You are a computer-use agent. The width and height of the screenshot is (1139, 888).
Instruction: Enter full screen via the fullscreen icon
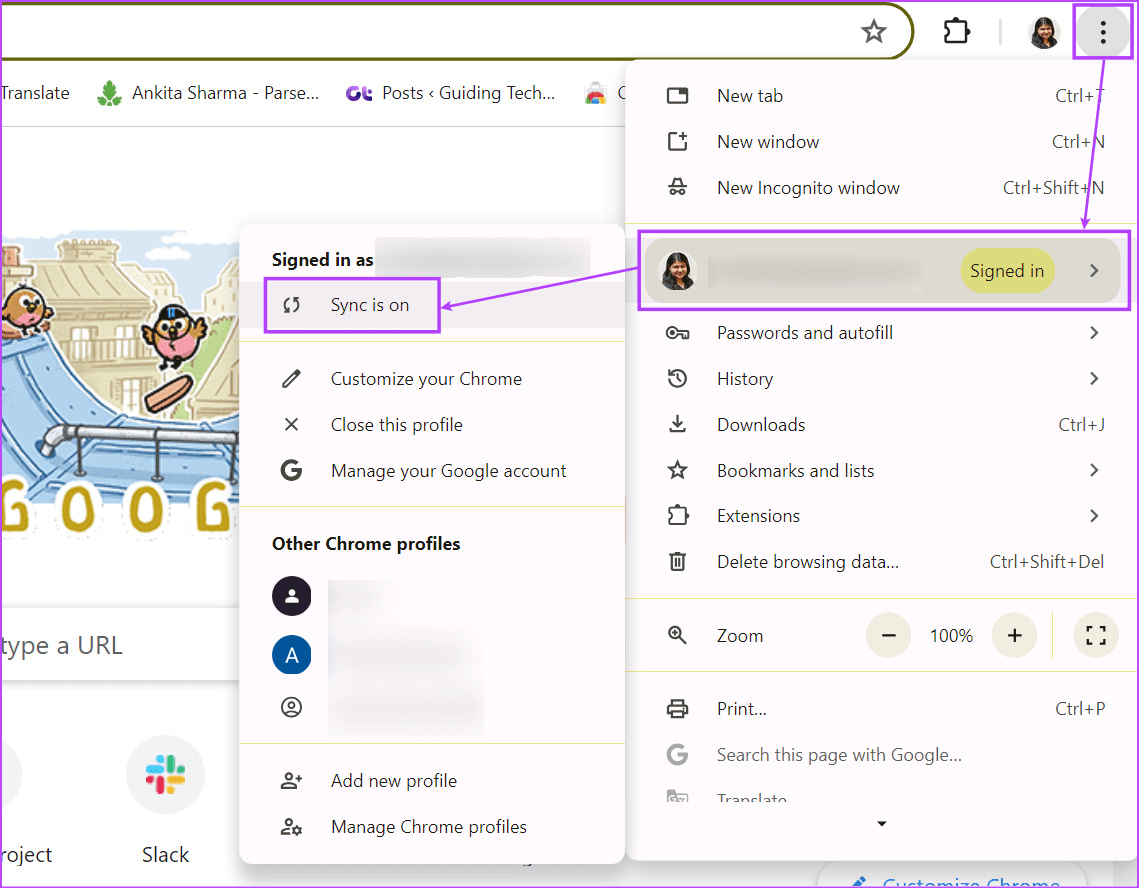coord(1096,635)
